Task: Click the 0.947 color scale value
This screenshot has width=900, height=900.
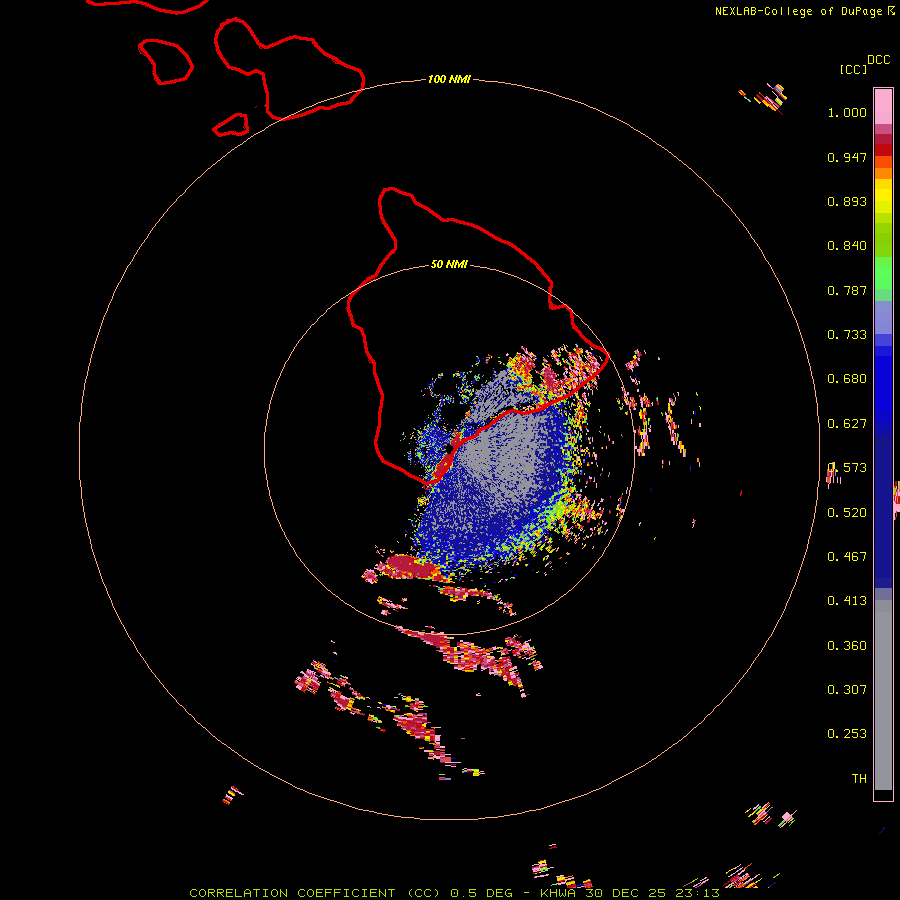Action: (x=847, y=157)
